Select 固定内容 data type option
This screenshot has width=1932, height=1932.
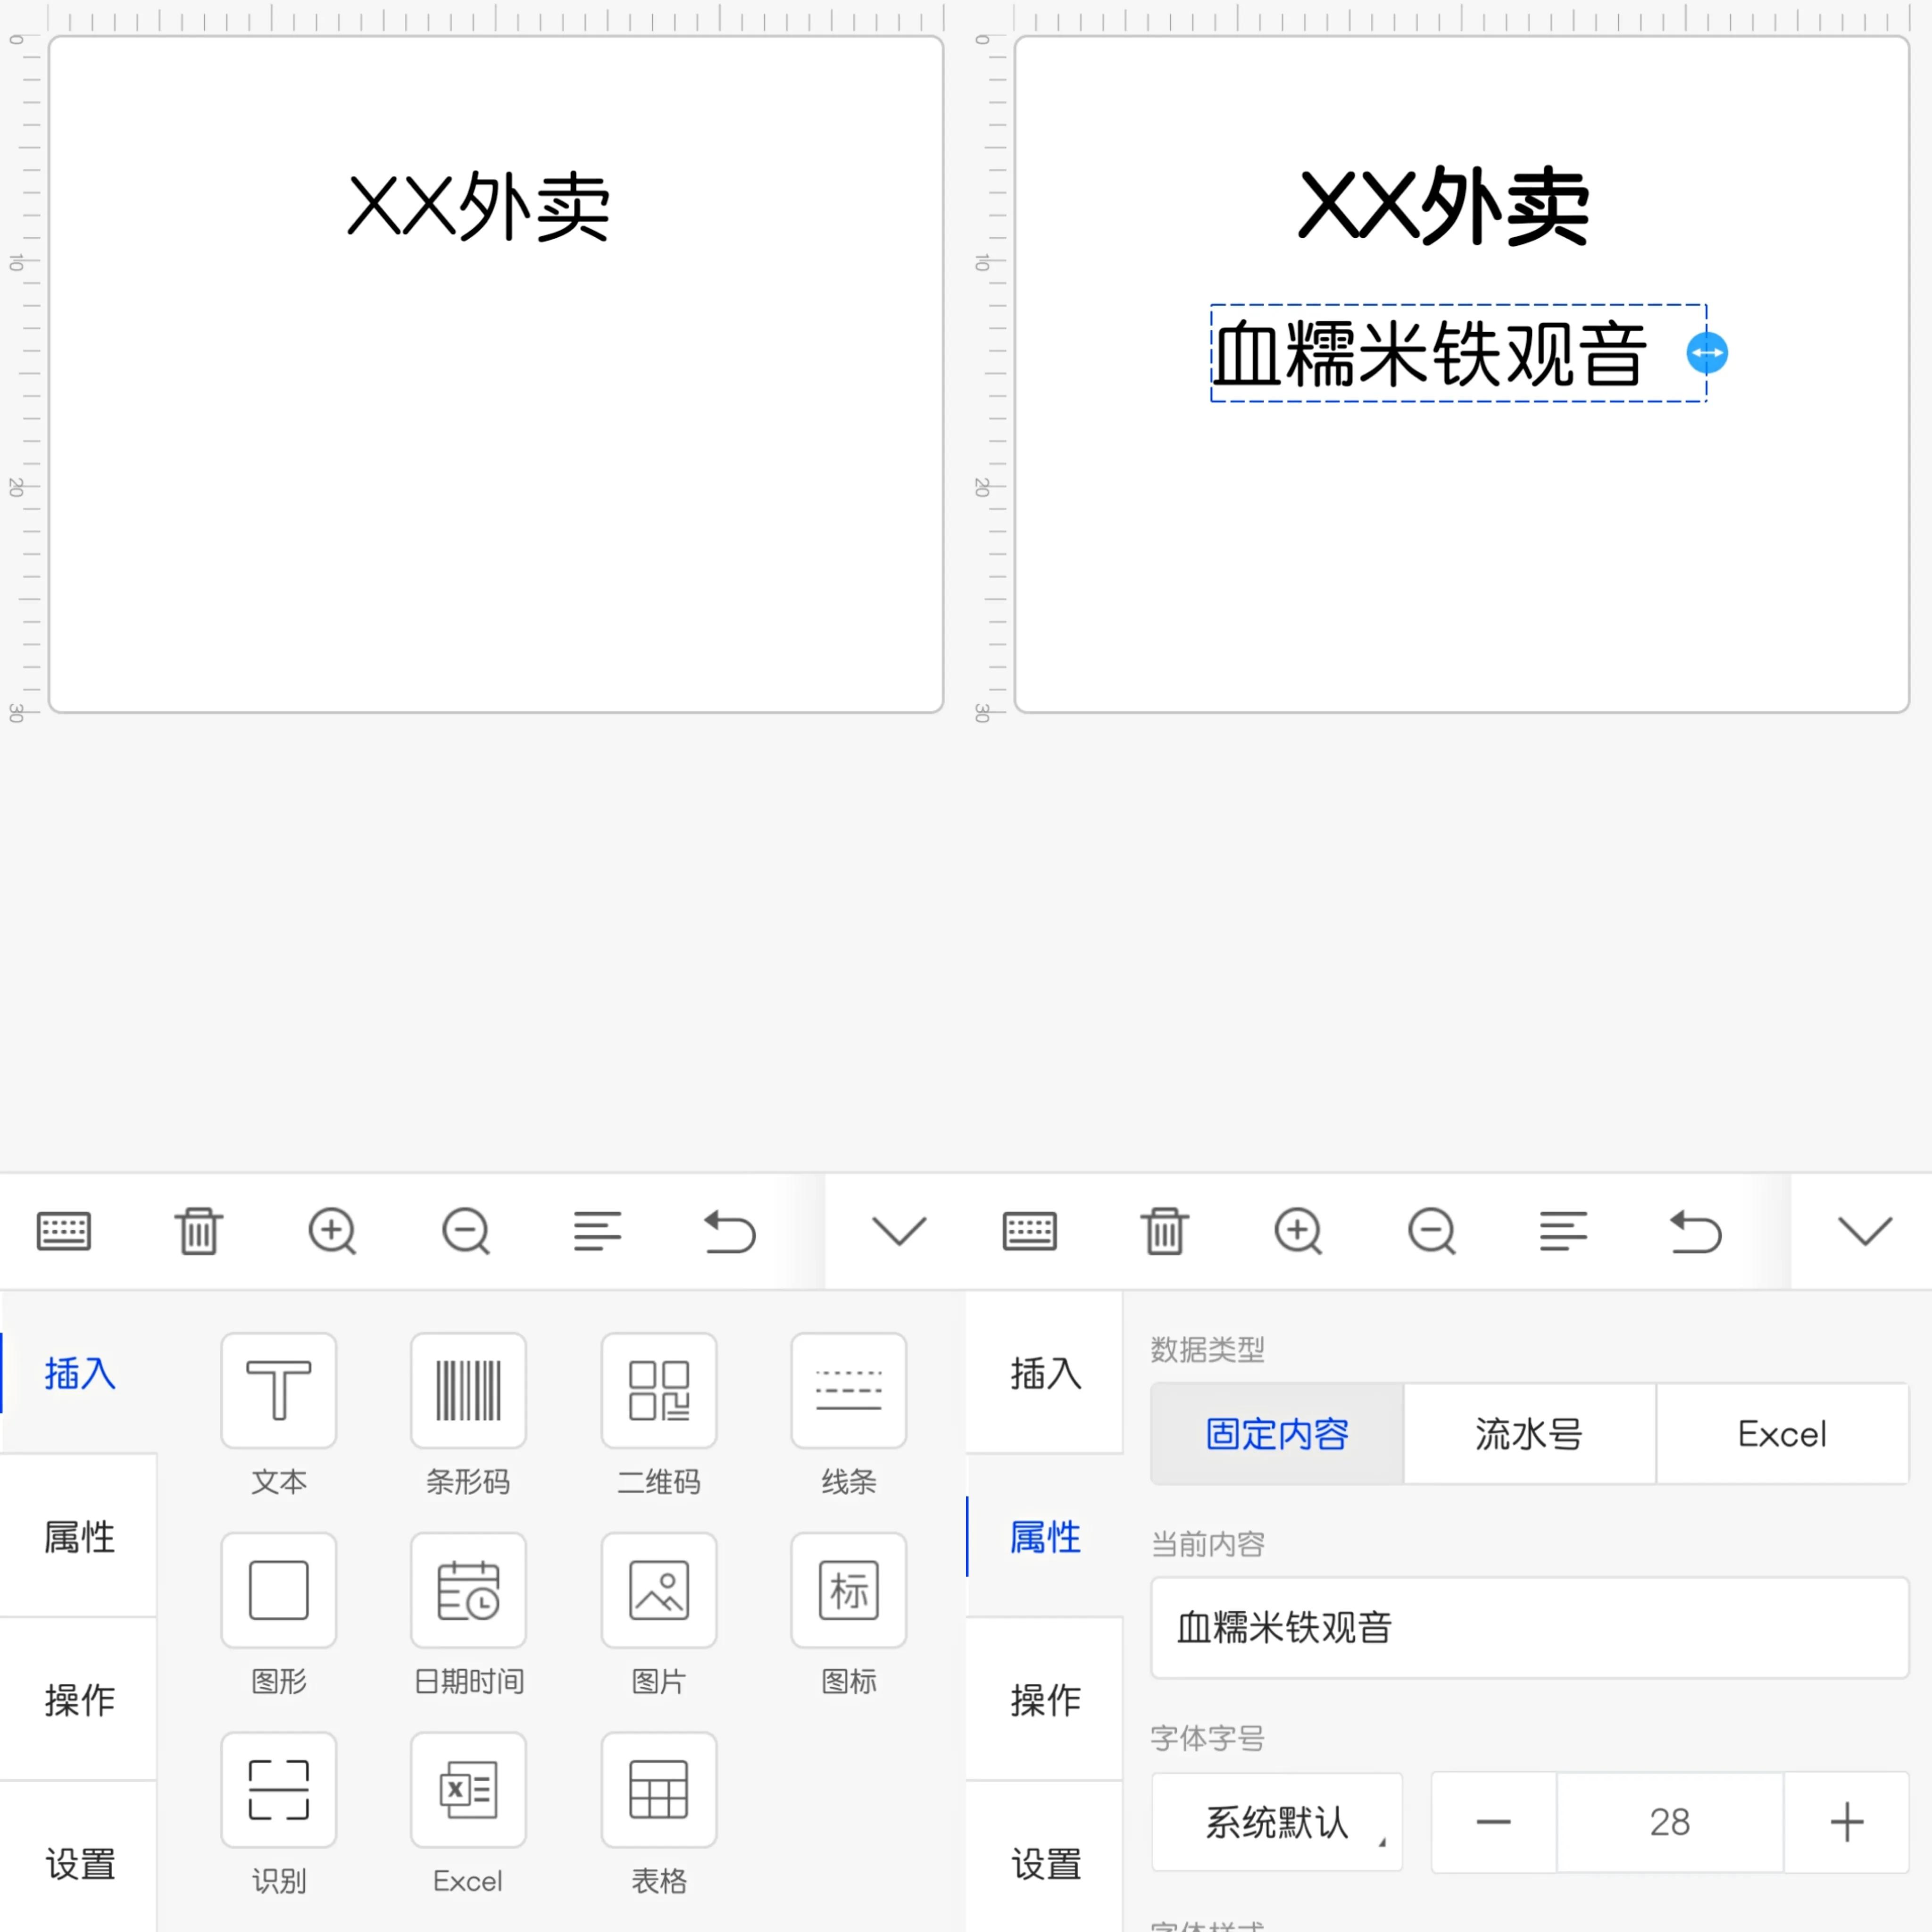(1277, 1434)
